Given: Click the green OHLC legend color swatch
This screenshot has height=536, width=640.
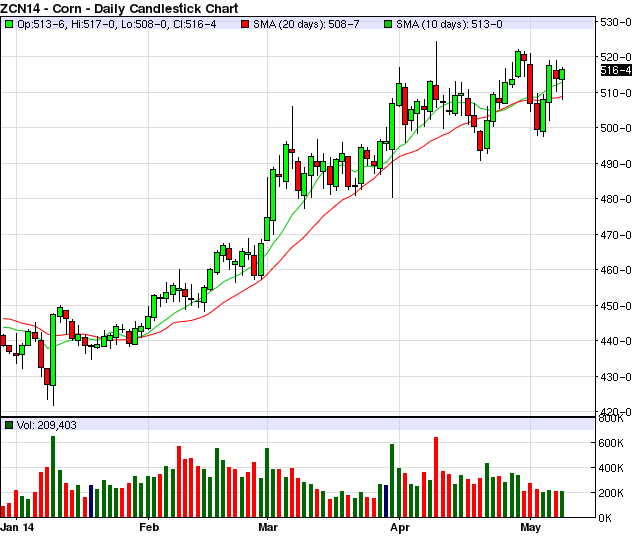Looking at the screenshot, I should click(9, 24).
